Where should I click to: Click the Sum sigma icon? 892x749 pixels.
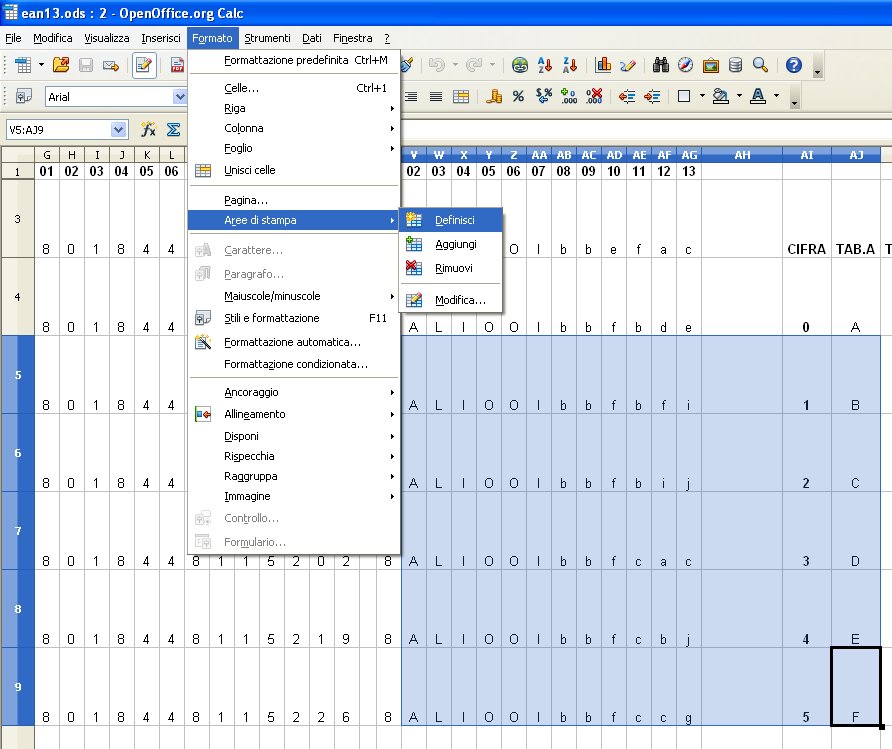(x=174, y=130)
